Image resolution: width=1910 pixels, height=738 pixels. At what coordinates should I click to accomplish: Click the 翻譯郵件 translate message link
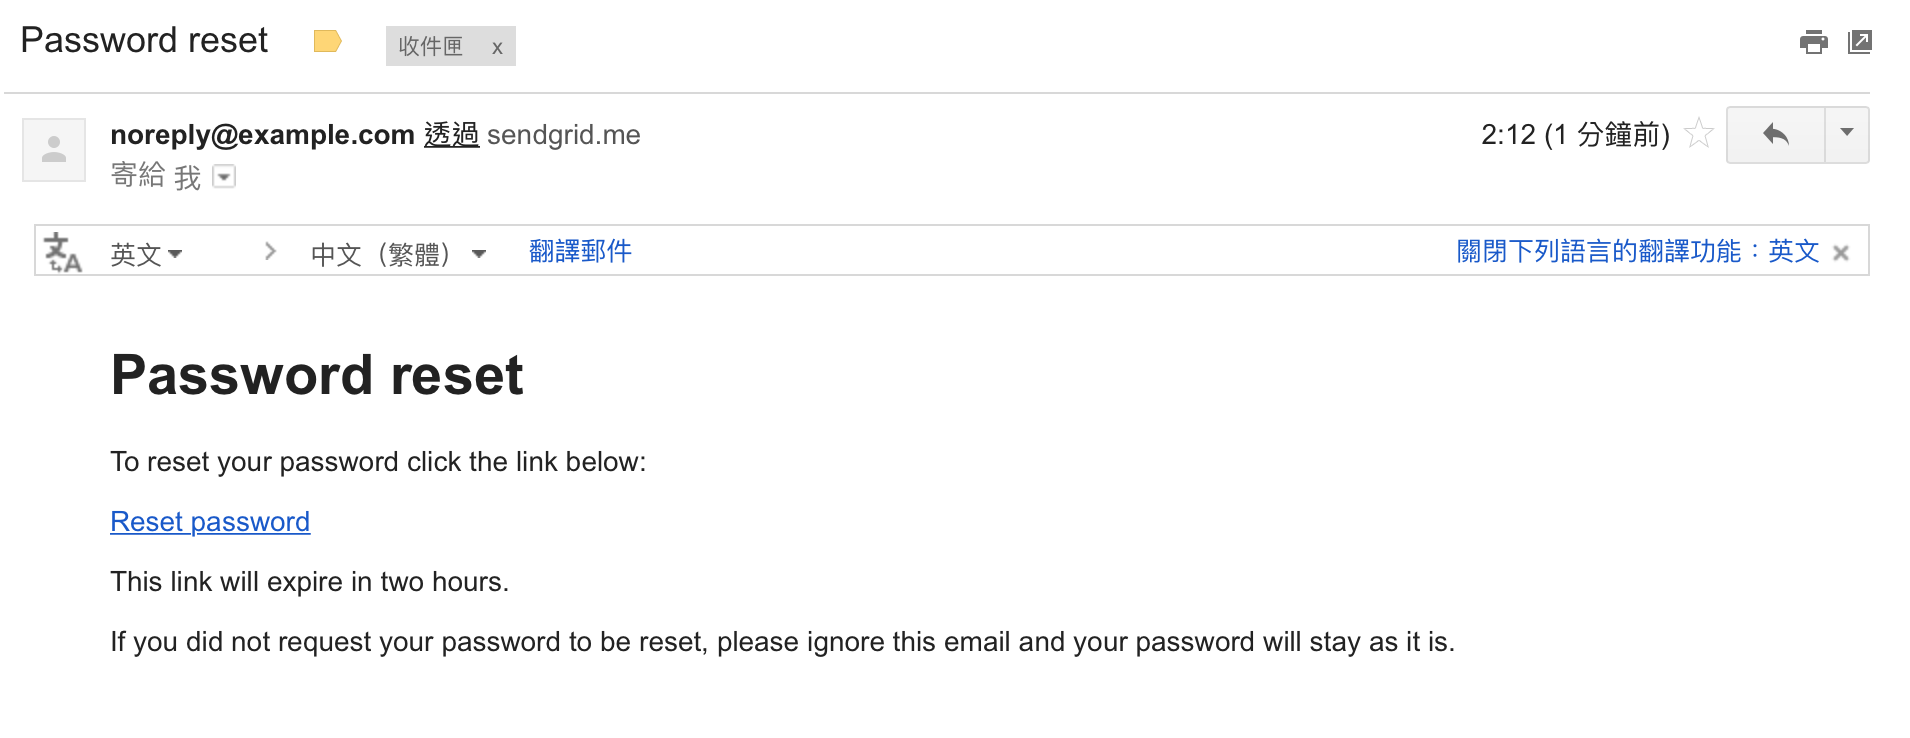580,251
